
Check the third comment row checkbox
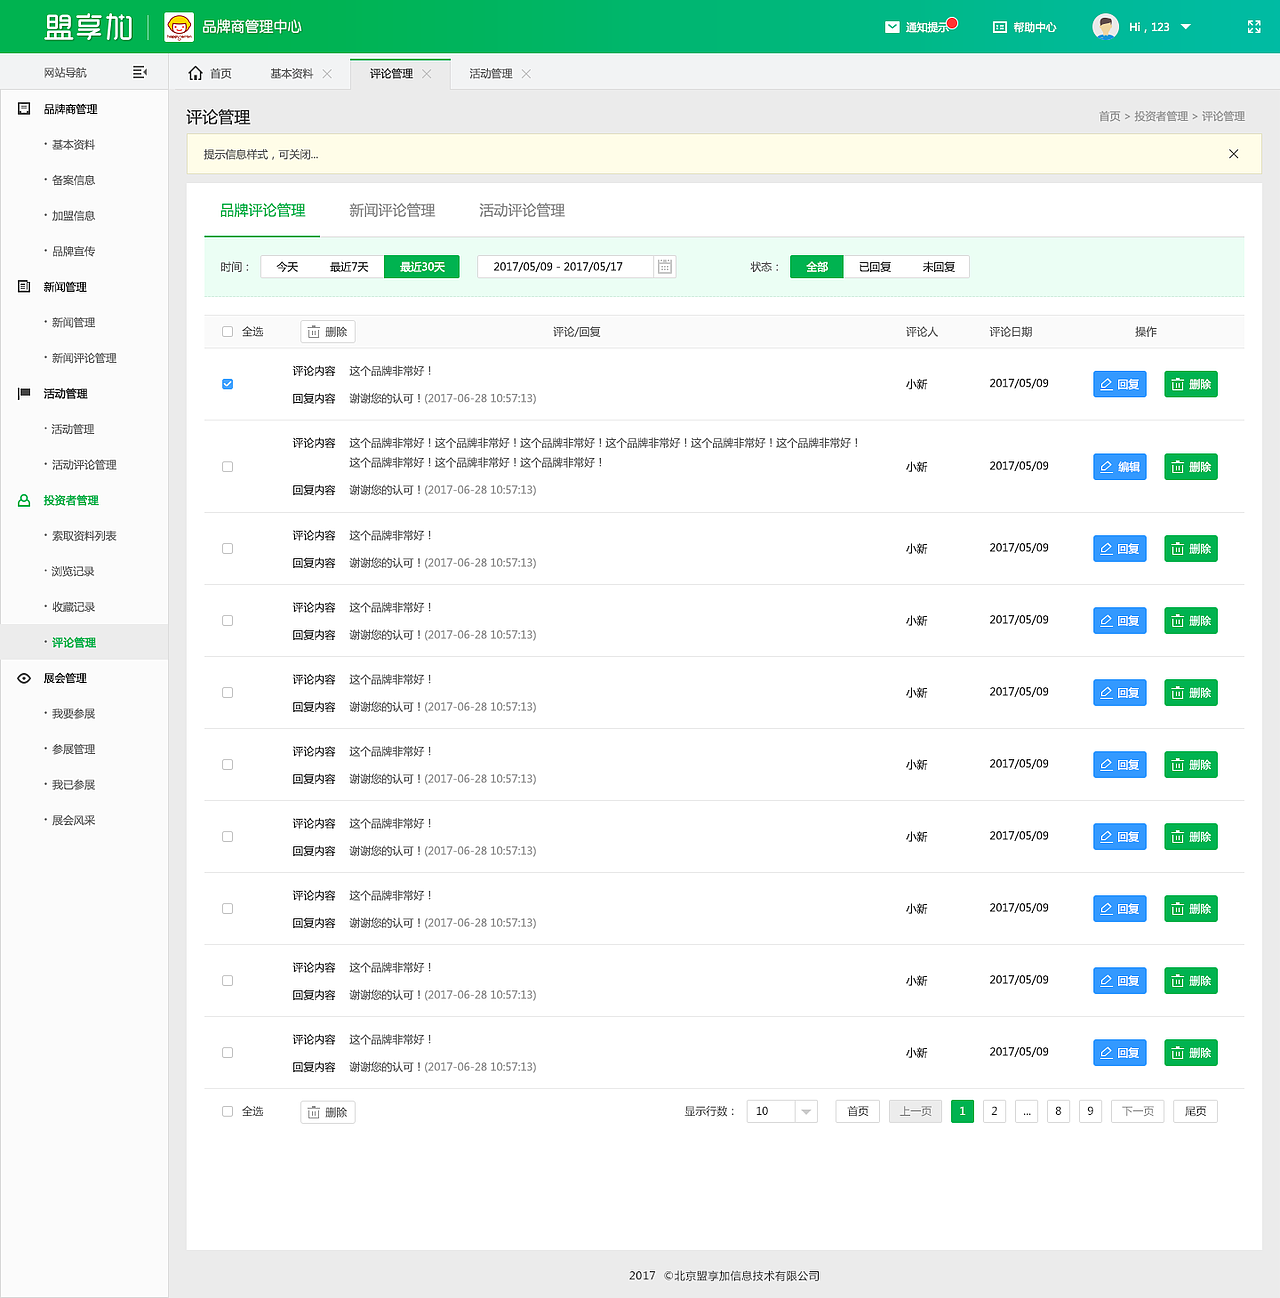point(228,549)
